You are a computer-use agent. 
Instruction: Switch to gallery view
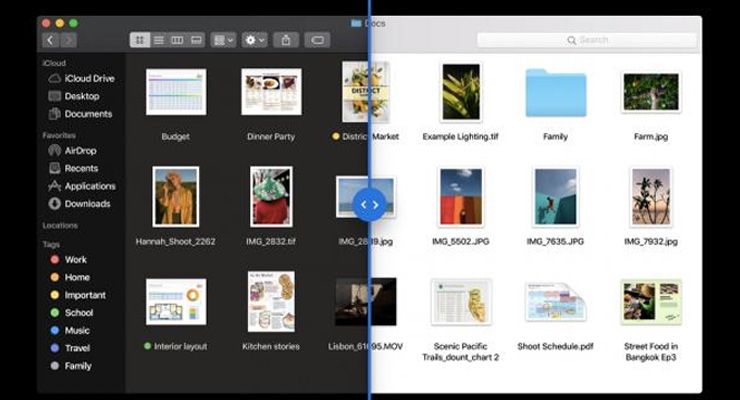[x=196, y=40]
